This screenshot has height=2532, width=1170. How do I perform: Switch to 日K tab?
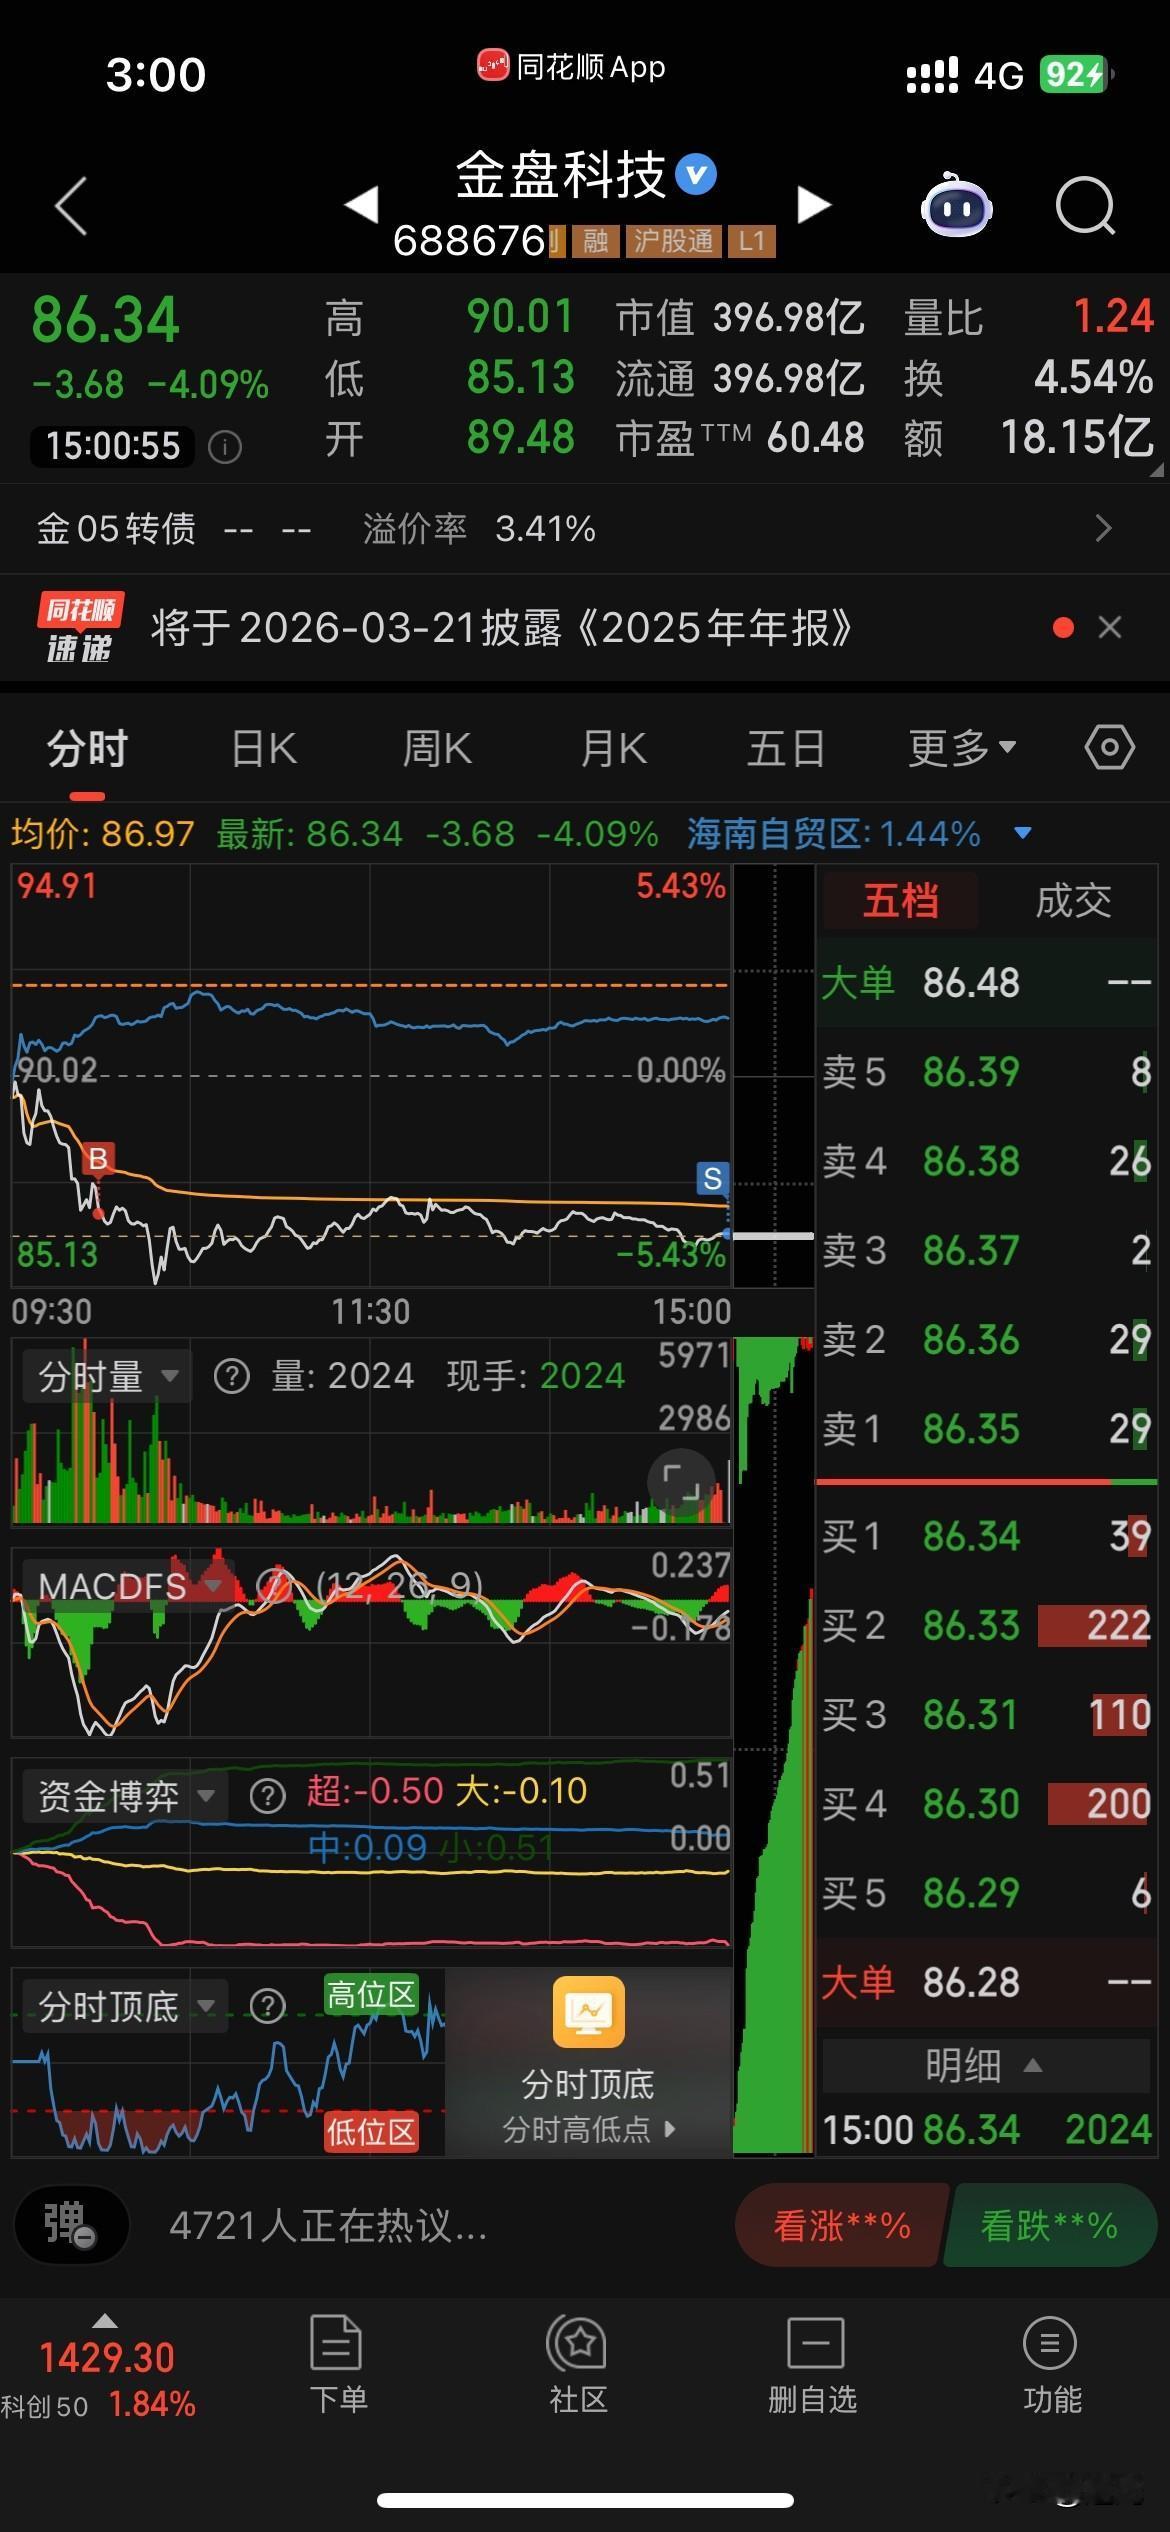[x=264, y=748]
